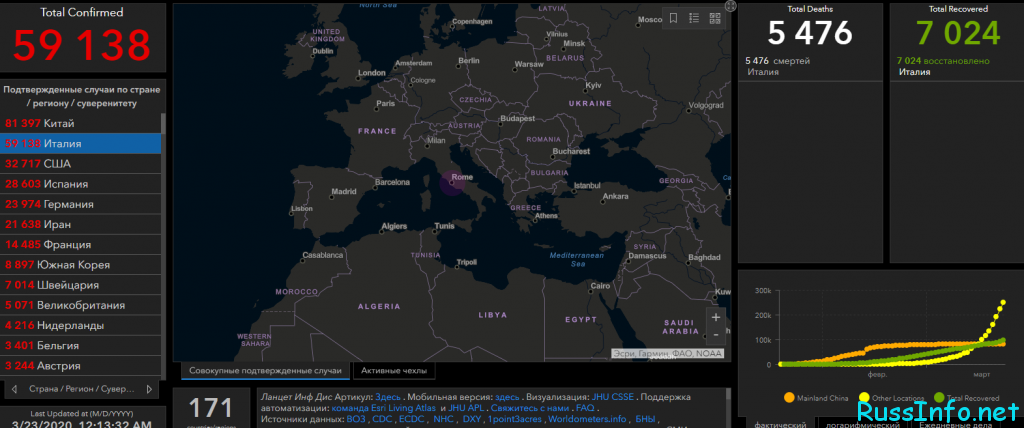Screen dimensions: 1024x428
Task: Open the ВОЗ data source link
Action: coord(357,419)
